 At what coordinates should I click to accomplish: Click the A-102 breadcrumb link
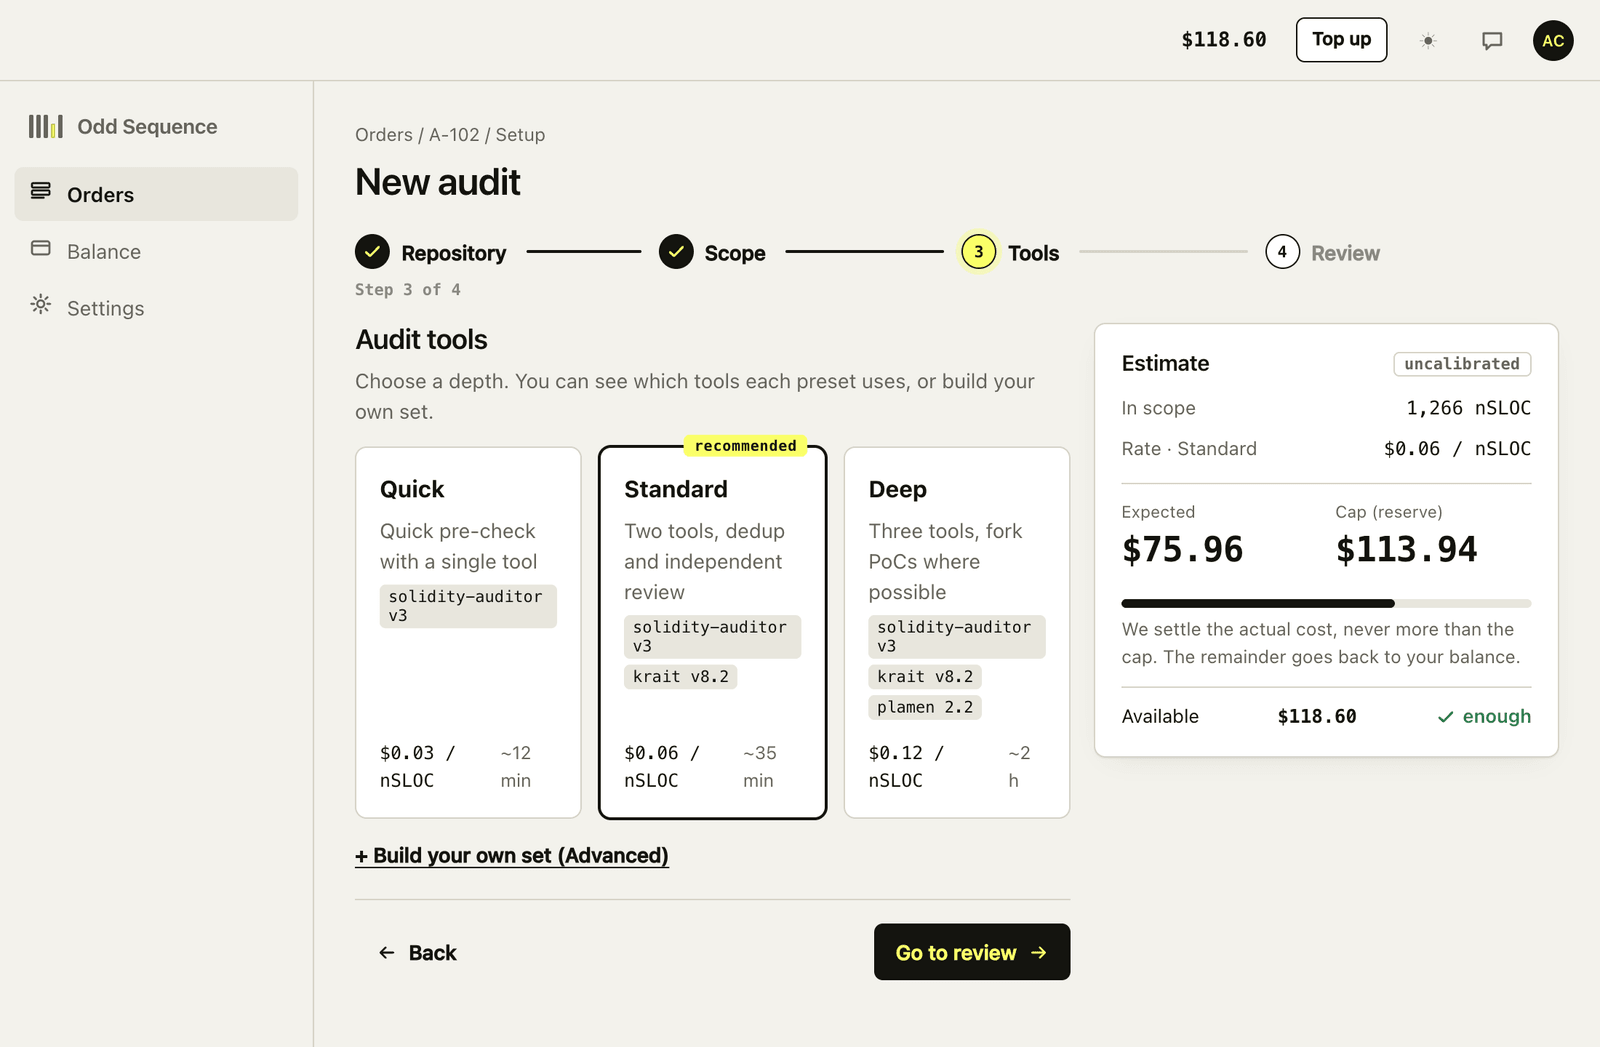pos(454,135)
